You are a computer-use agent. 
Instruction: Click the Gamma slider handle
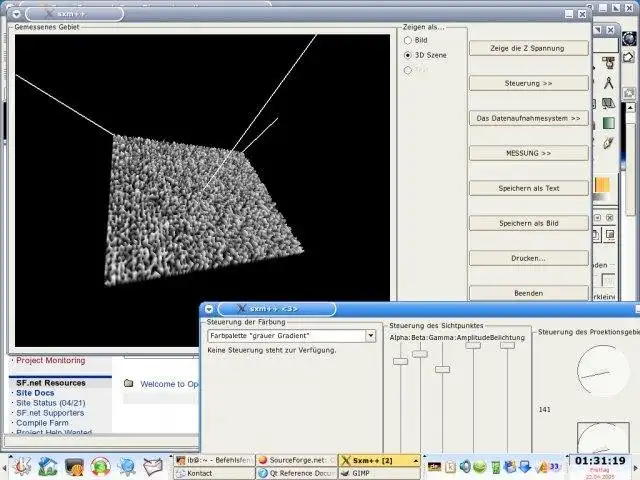click(x=442, y=369)
